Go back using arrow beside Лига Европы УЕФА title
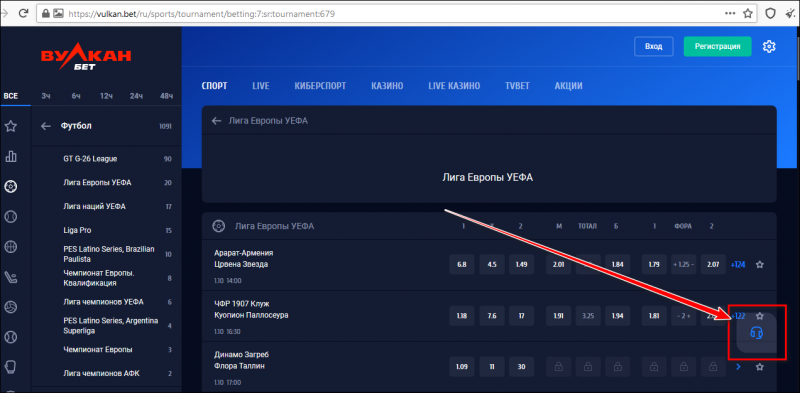The image size is (800, 393). pyautogui.click(x=216, y=121)
